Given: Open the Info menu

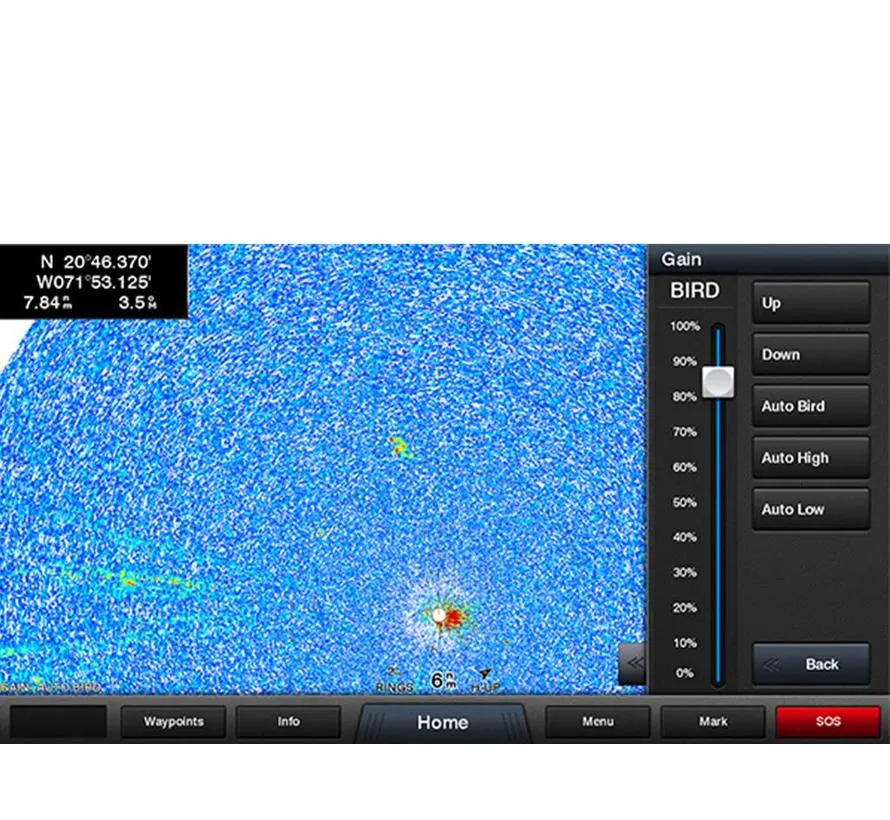Looking at the screenshot, I should pyautogui.click(x=288, y=722).
